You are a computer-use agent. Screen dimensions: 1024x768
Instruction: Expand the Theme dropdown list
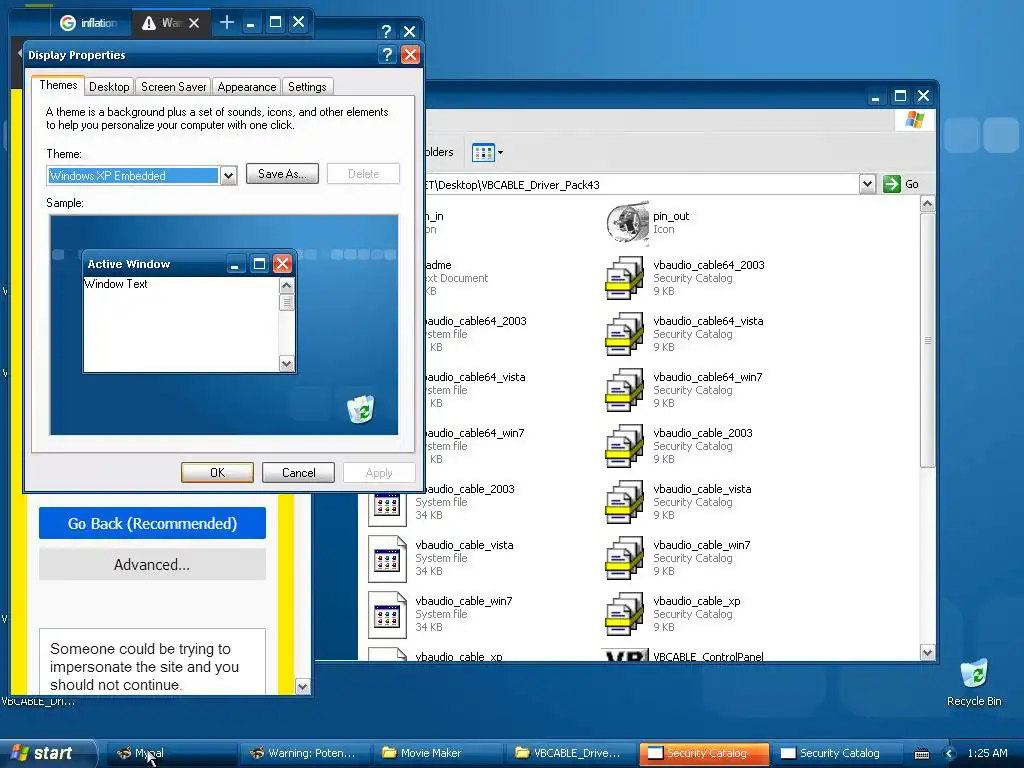(228, 176)
